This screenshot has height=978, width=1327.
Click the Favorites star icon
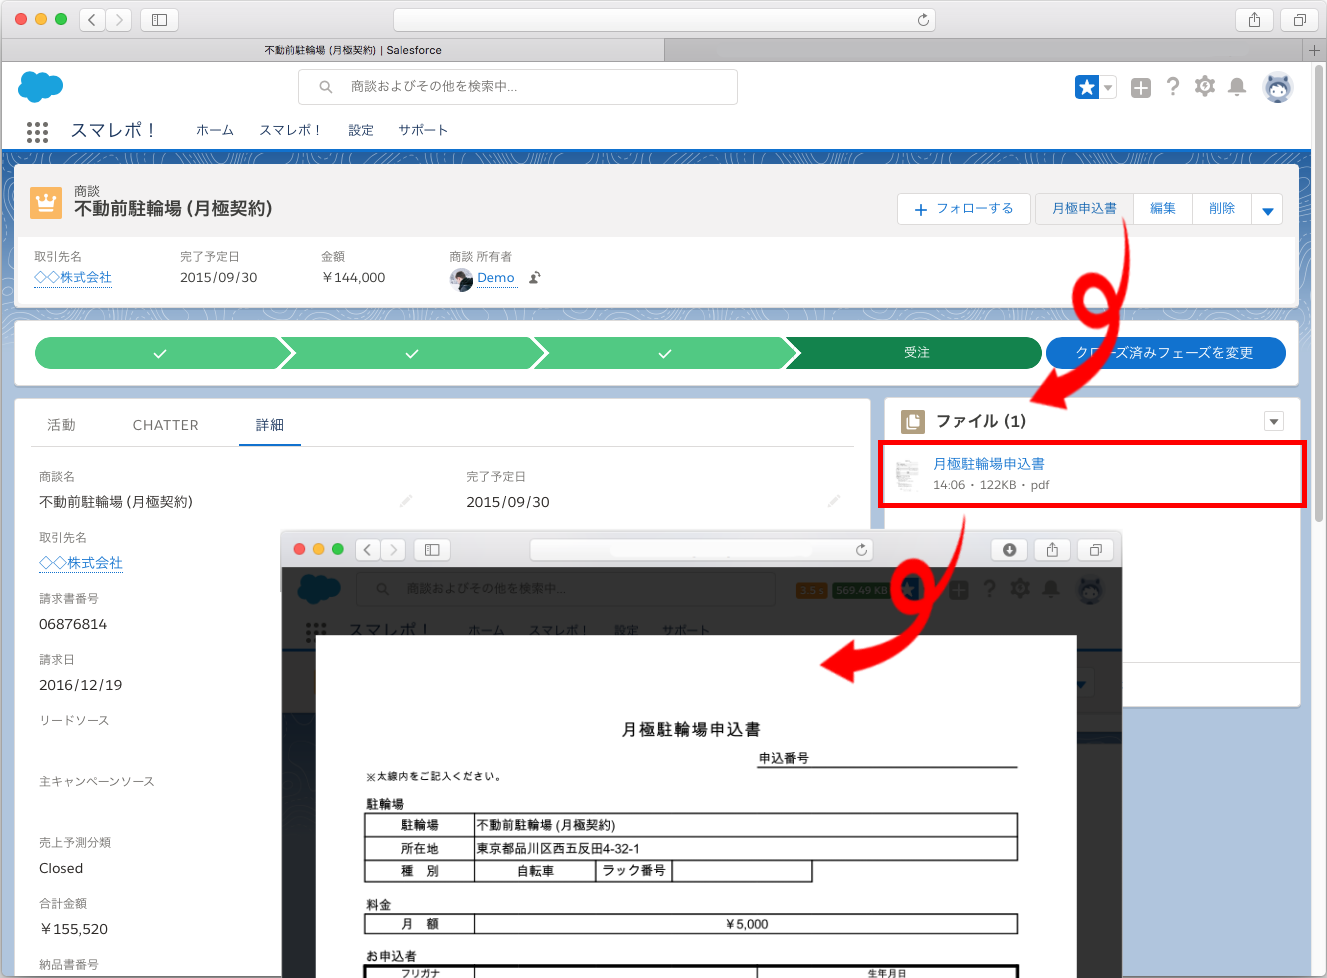[x=1086, y=88]
